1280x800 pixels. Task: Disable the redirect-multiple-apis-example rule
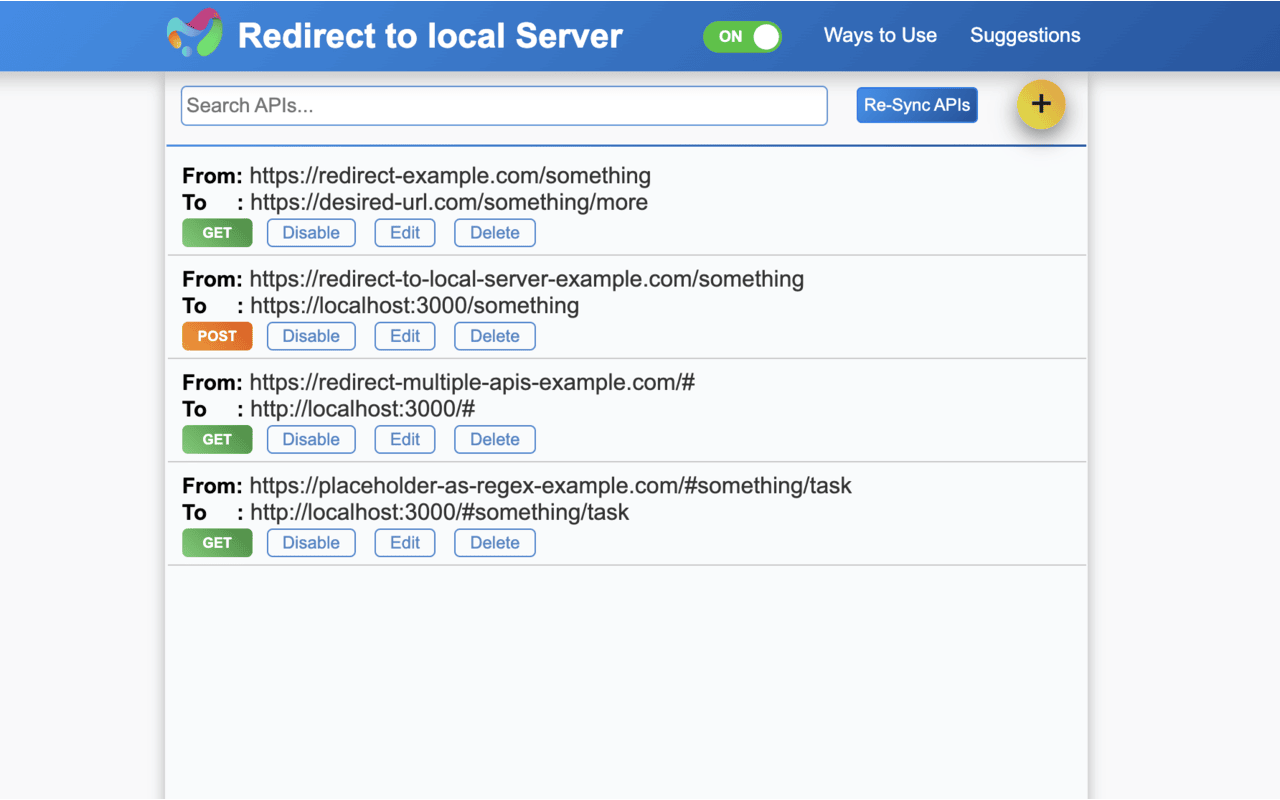pyautogui.click(x=311, y=439)
